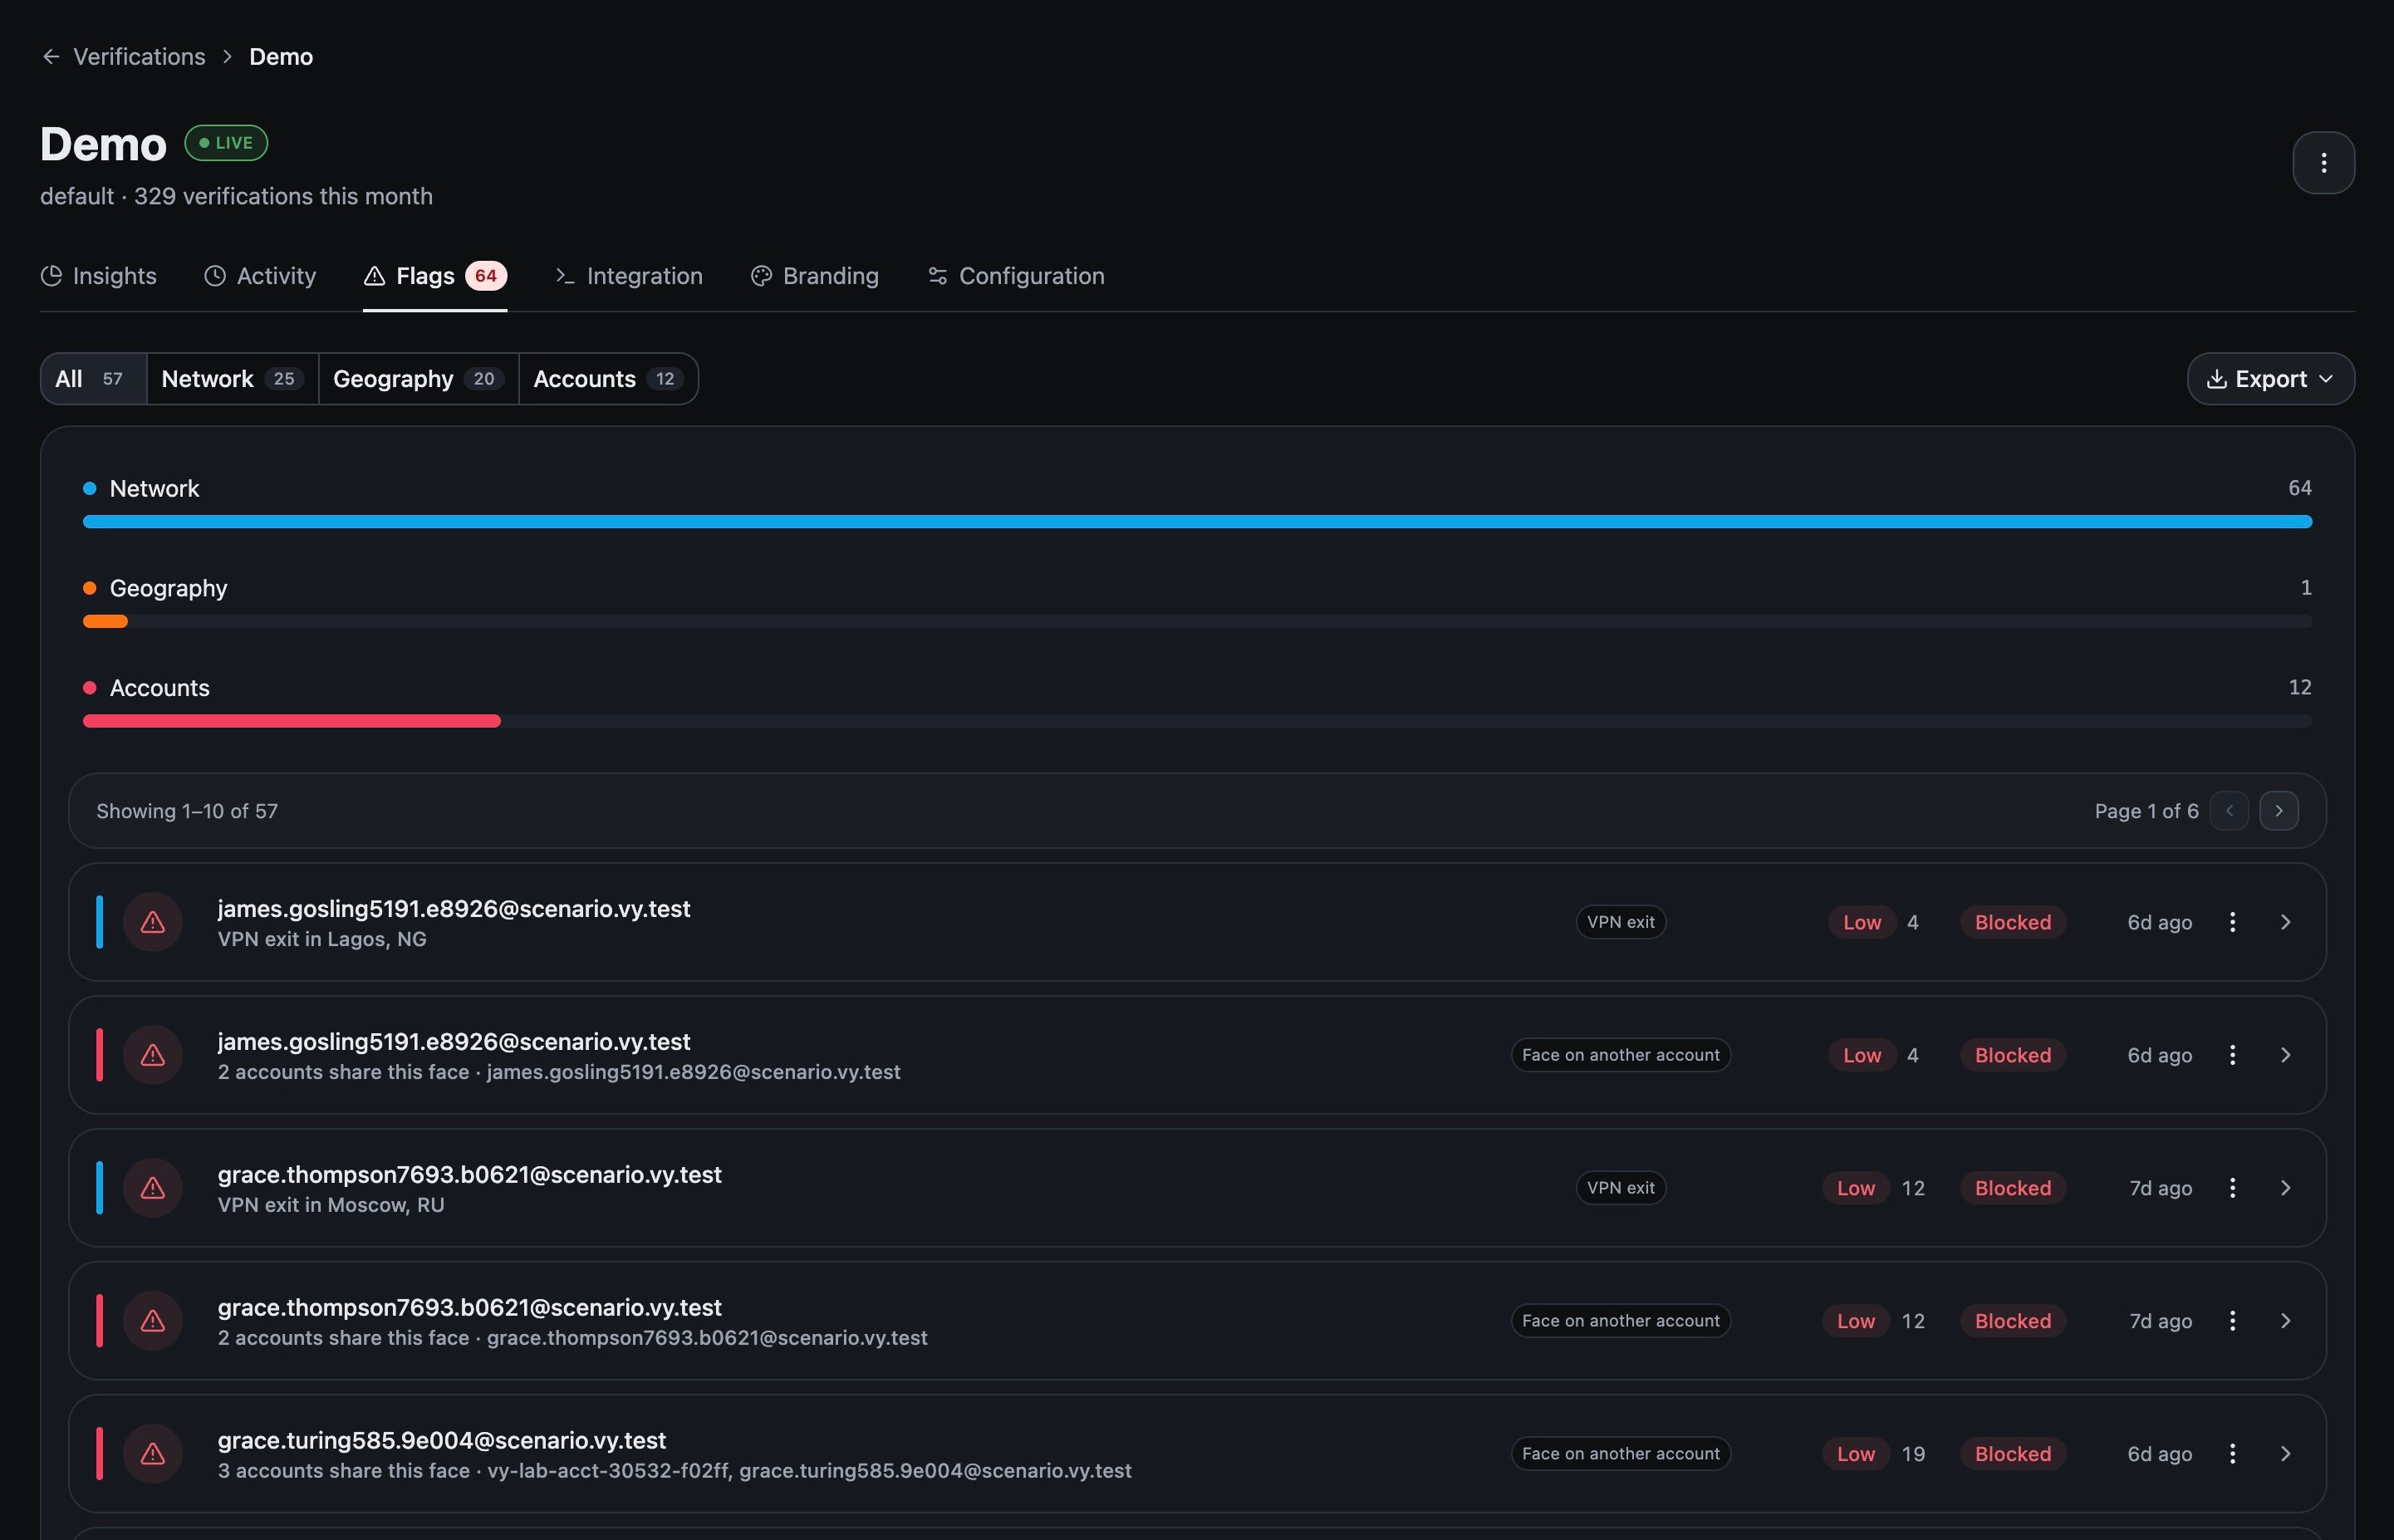This screenshot has height=1540, width=2394.
Task: Click the Verifications breadcrumb link
Action: [x=139, y=57]
